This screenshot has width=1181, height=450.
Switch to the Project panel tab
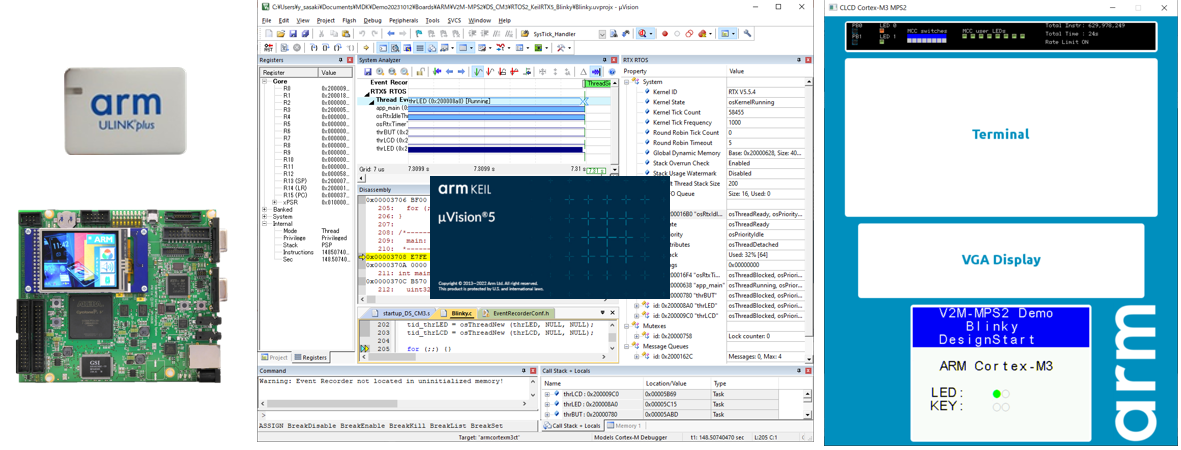coord(276,357)
